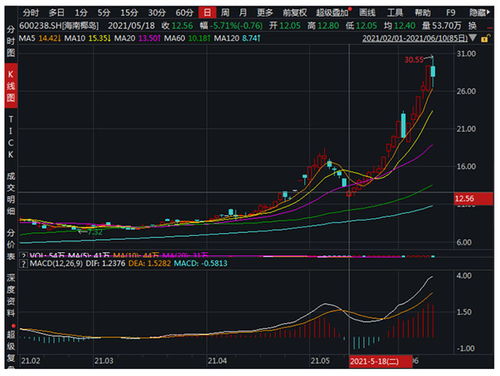Click the 2021/02/01-2021/06/10 date range link
This screenshot has height=376, width=500.
(415, 38)
